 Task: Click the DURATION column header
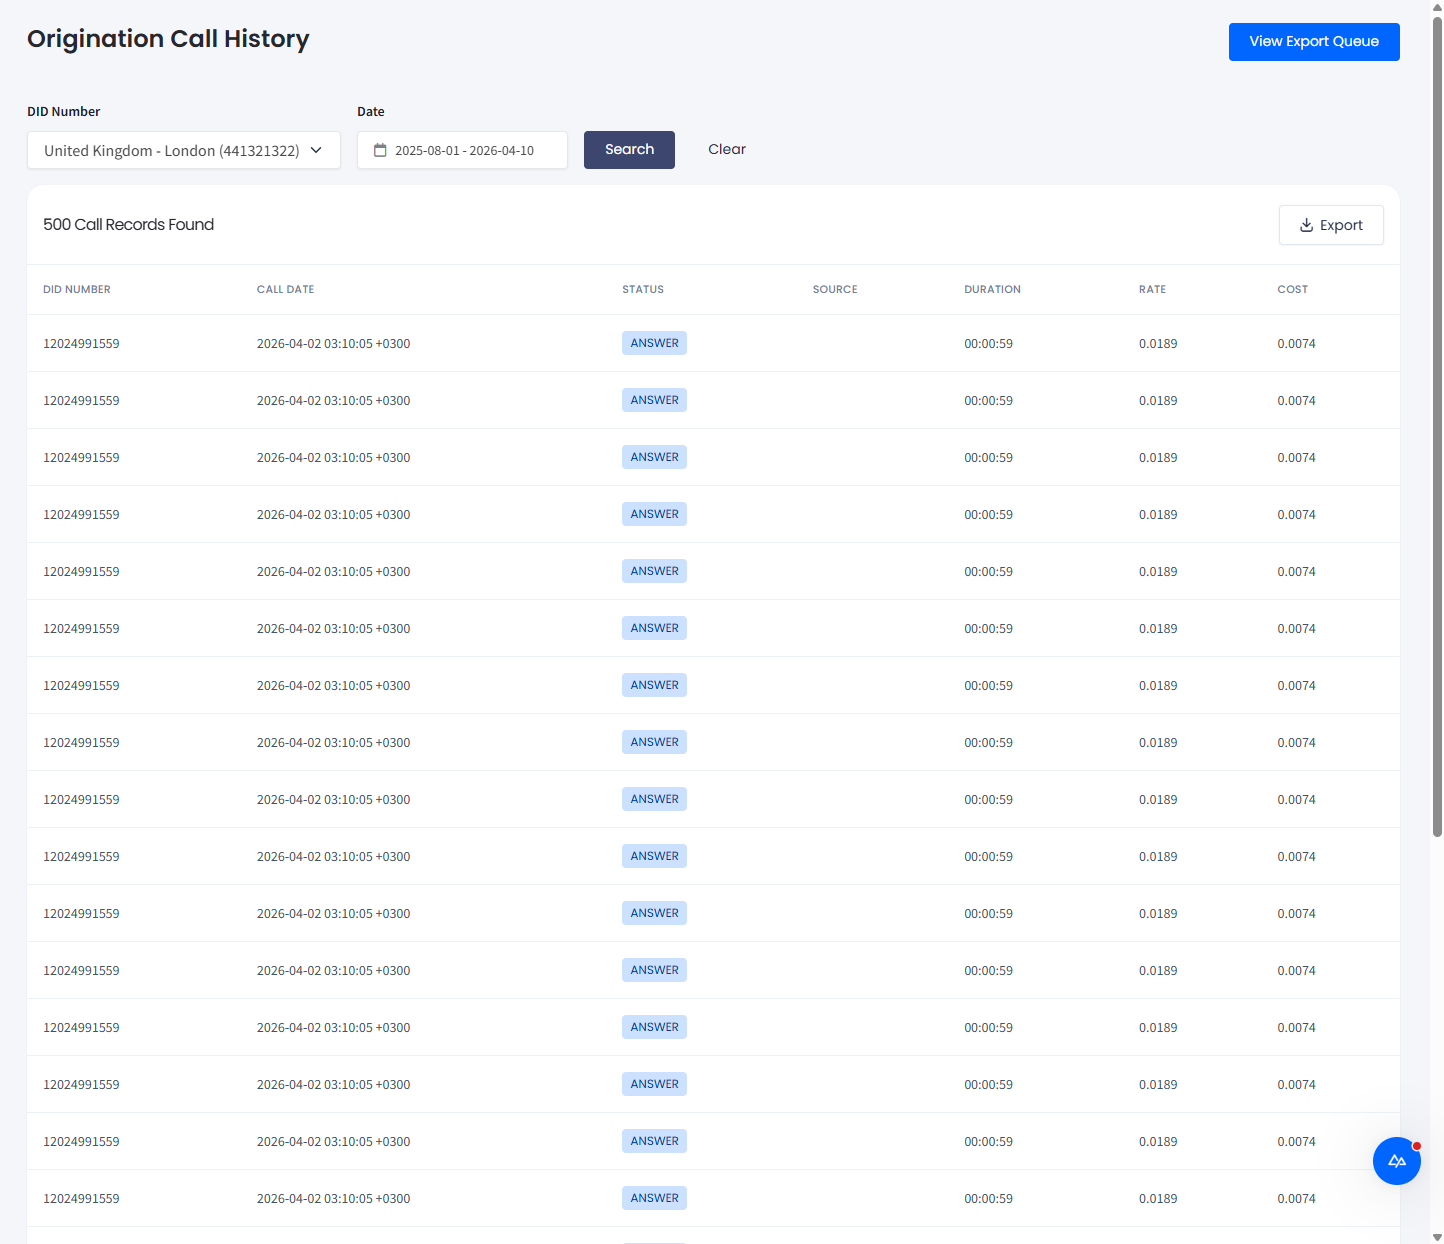tap(992, 290)
